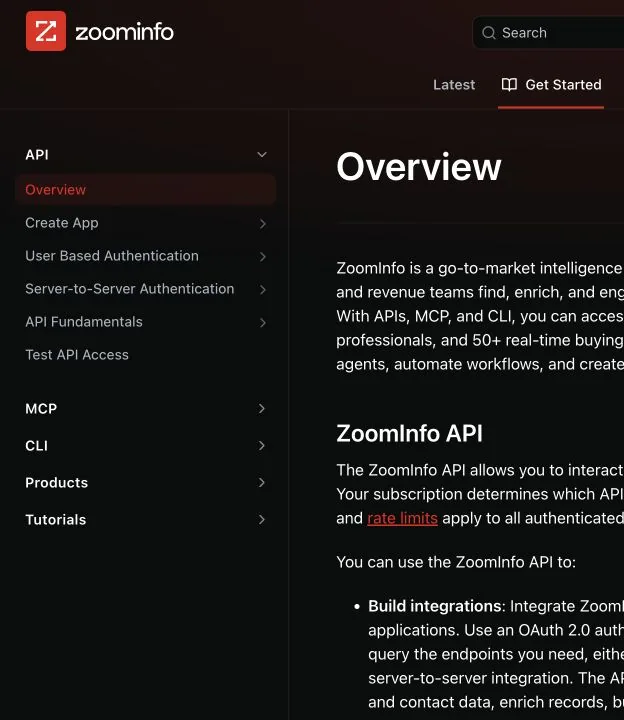Click the Products section label
The image size is (624, 720).
click(x=56, y=483)
